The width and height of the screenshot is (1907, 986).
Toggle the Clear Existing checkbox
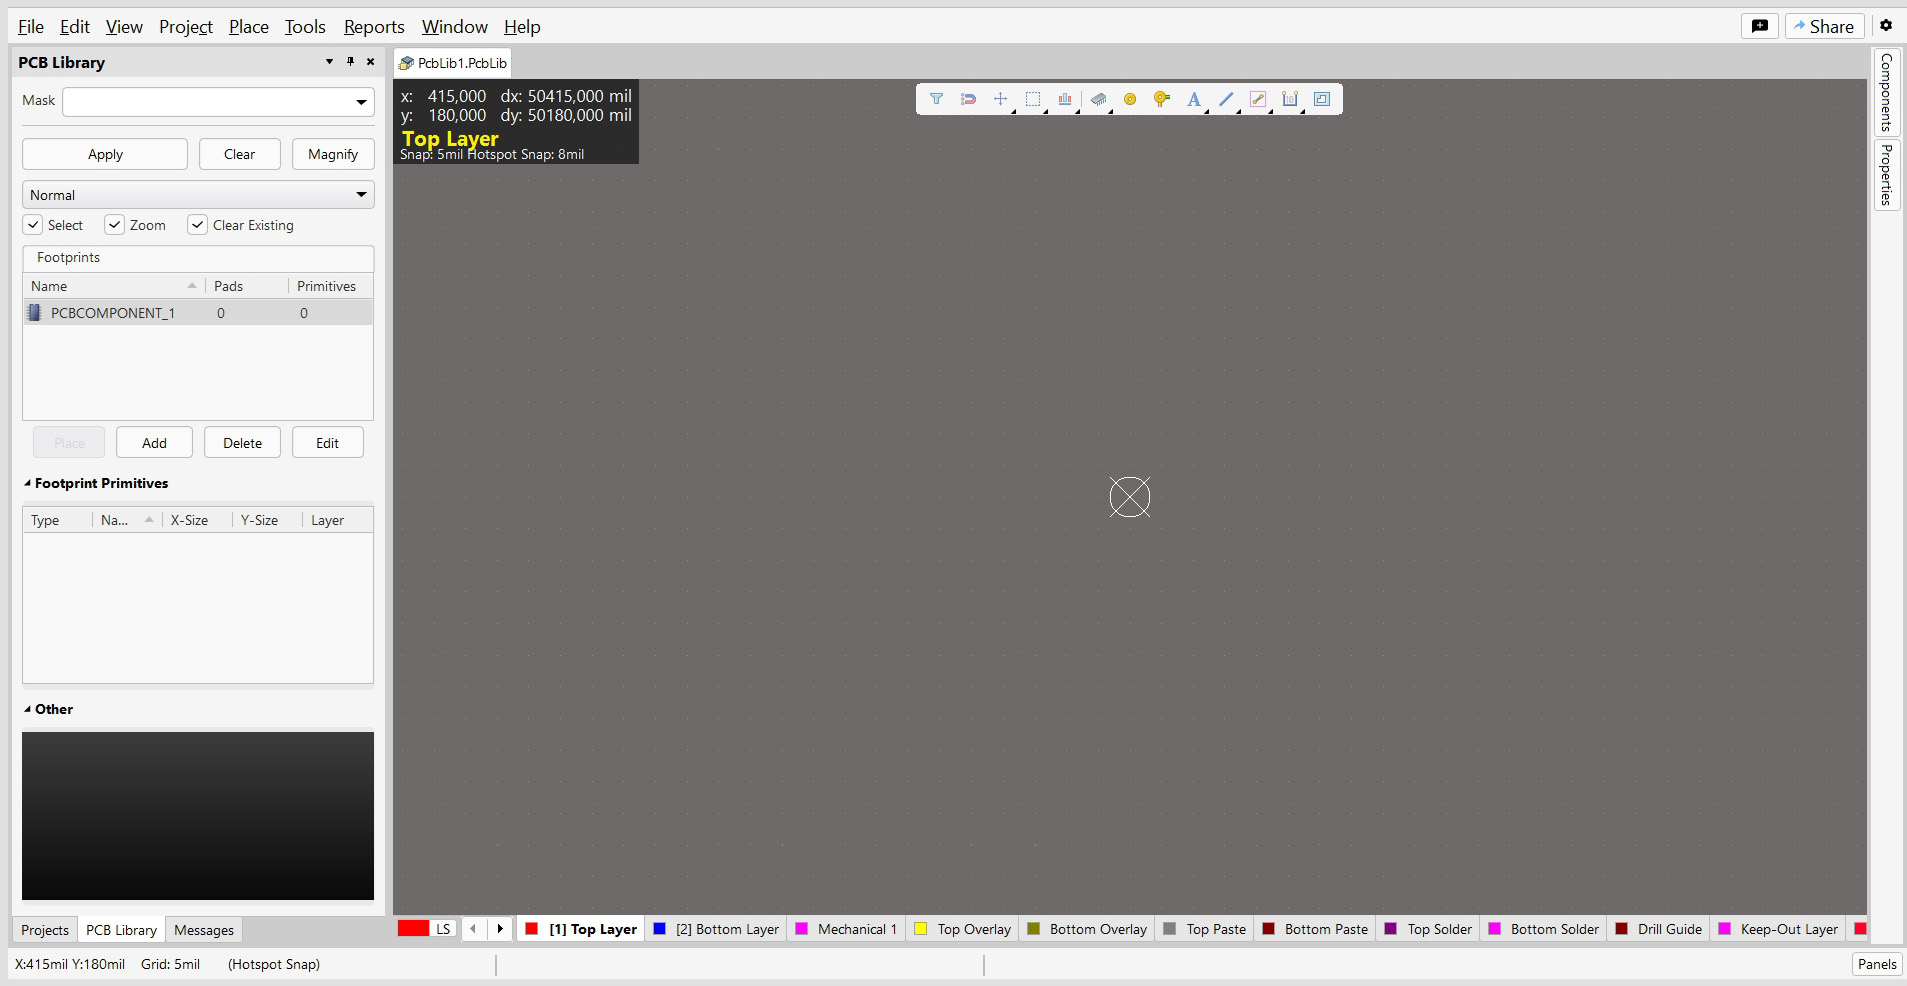coord(198,225)
